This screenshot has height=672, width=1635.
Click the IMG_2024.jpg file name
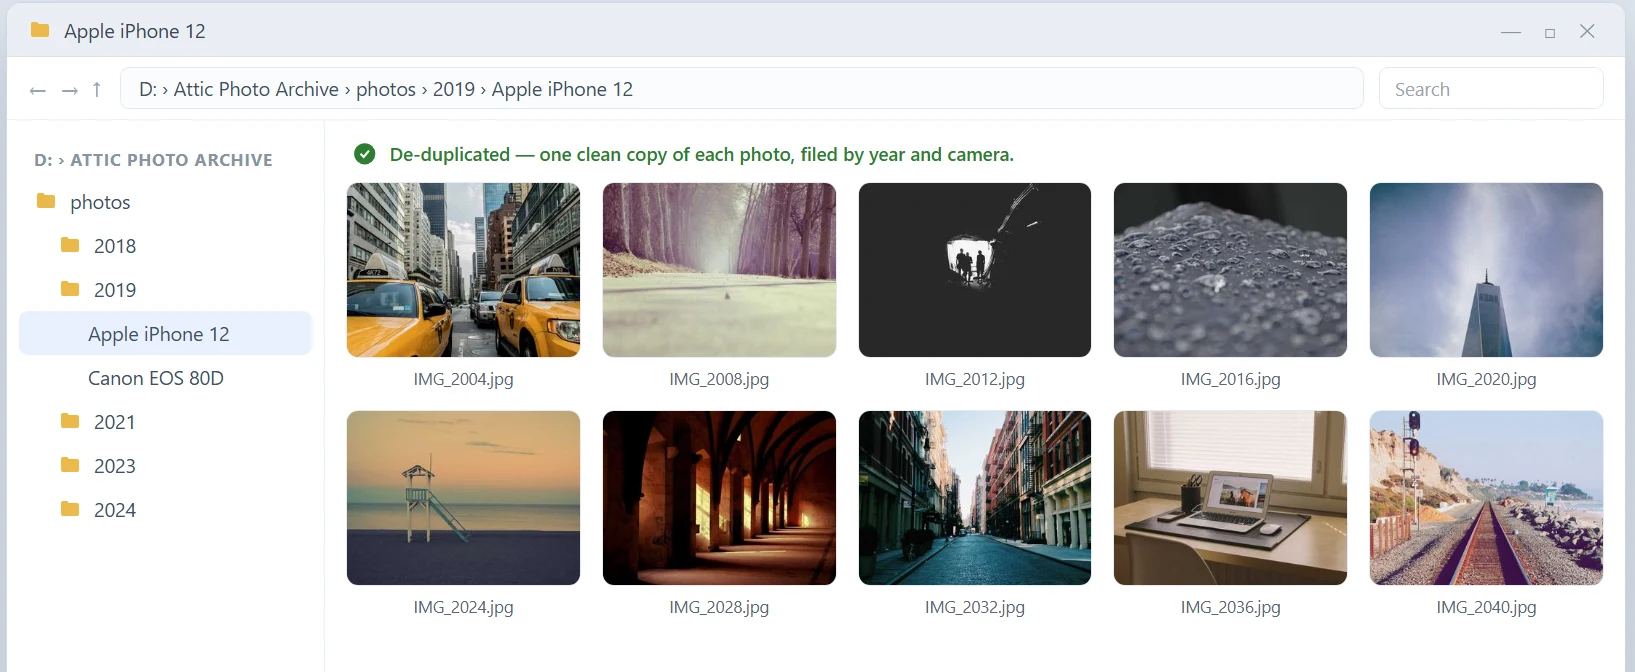[x=463, y=607]
